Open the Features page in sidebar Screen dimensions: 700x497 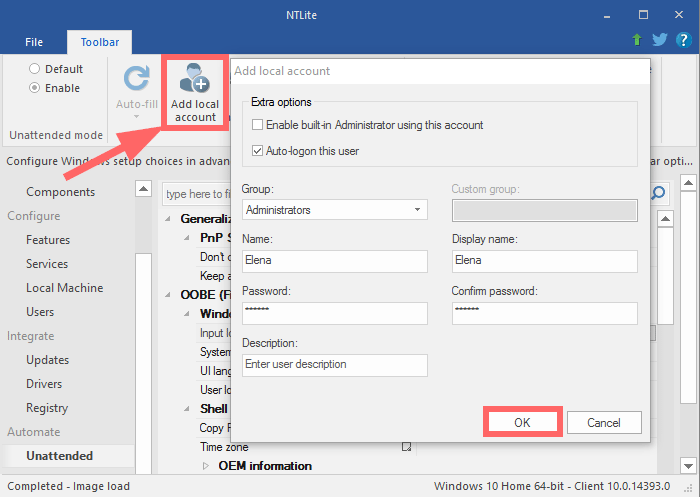click(x=48, y=240)
